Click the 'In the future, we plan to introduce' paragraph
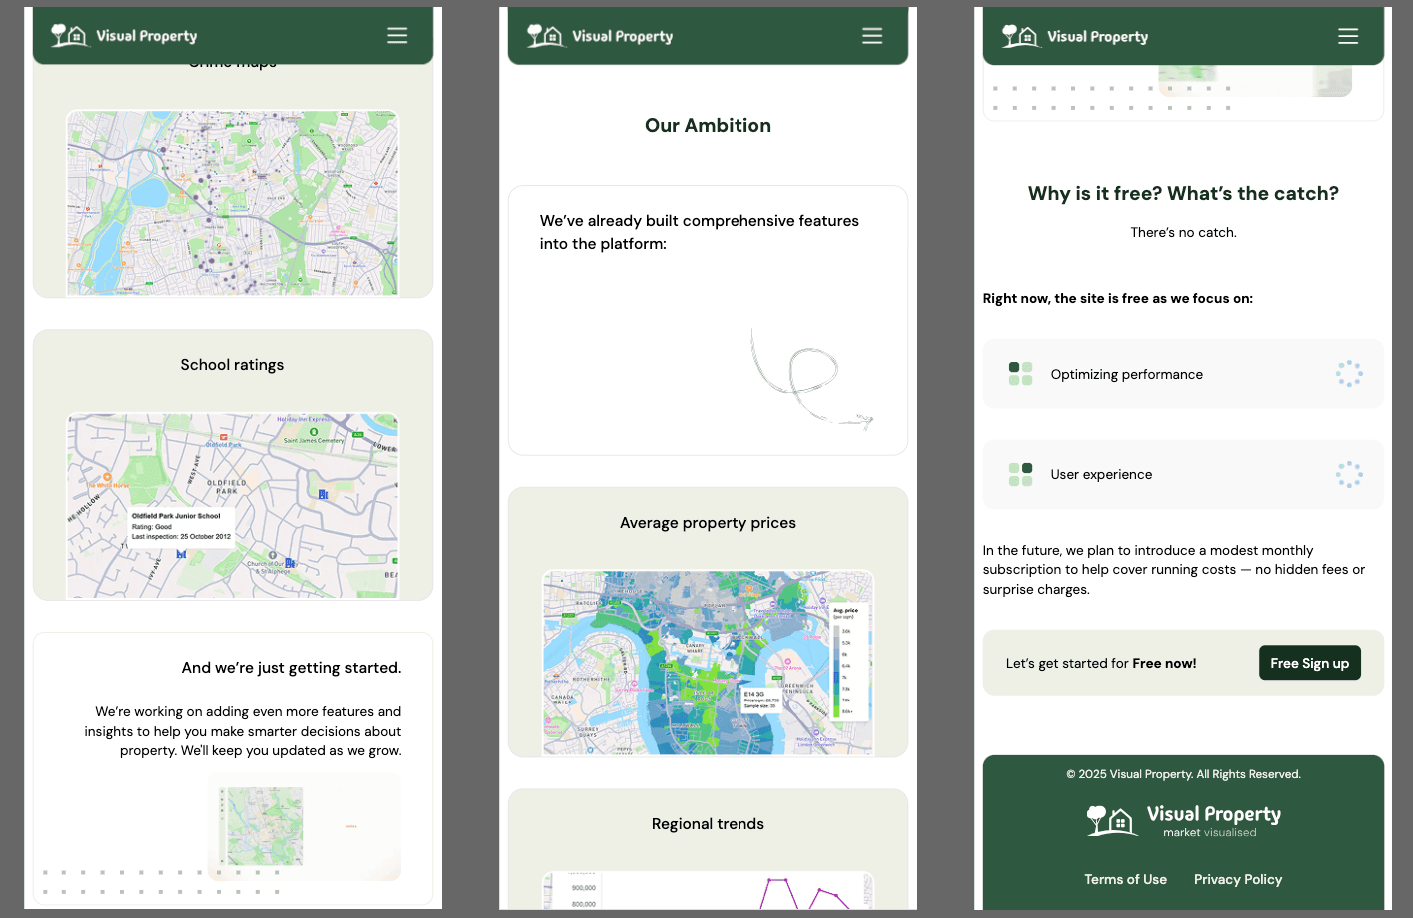This screenshot has height=918, width=1413. (x=1174, y=570)
